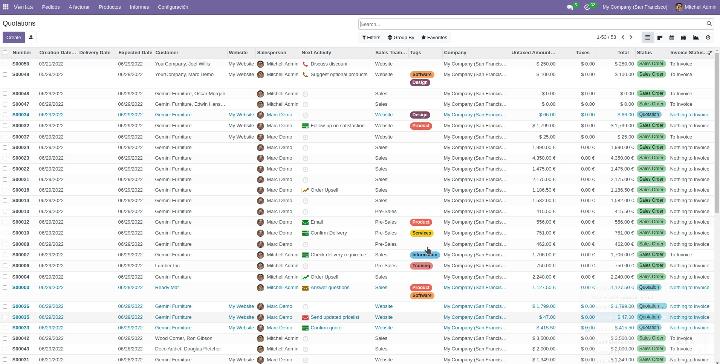Sort by the Number column header
This screenshot has width=720, height=364.
click(x=22, y=53)
